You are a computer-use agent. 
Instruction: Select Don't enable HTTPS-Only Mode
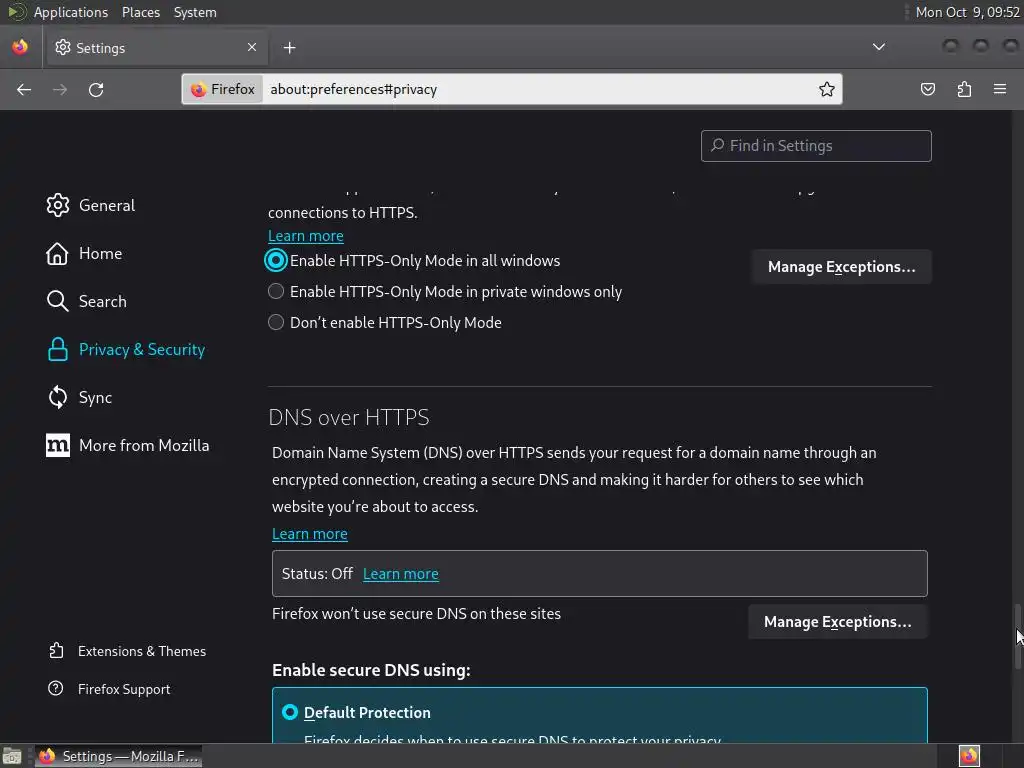pyautogui.click(x=276, y=323)
